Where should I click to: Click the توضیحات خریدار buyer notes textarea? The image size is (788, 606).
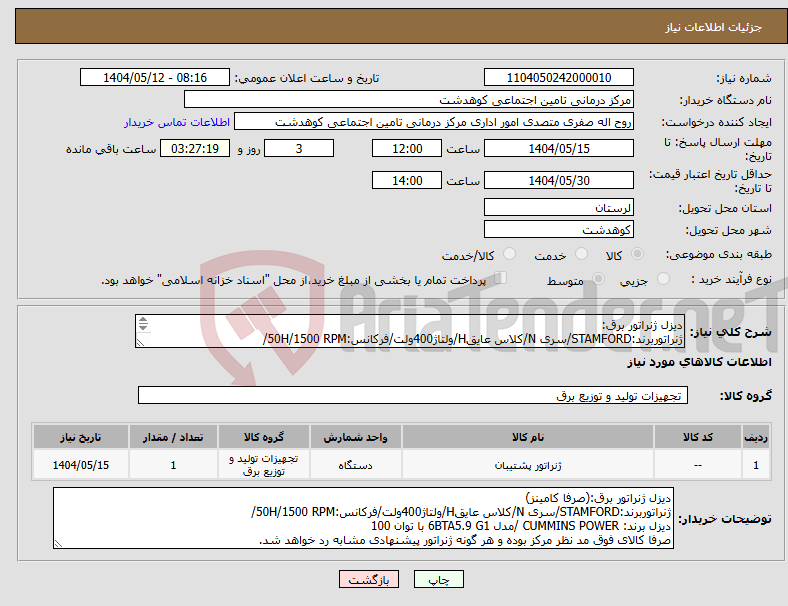363,518
